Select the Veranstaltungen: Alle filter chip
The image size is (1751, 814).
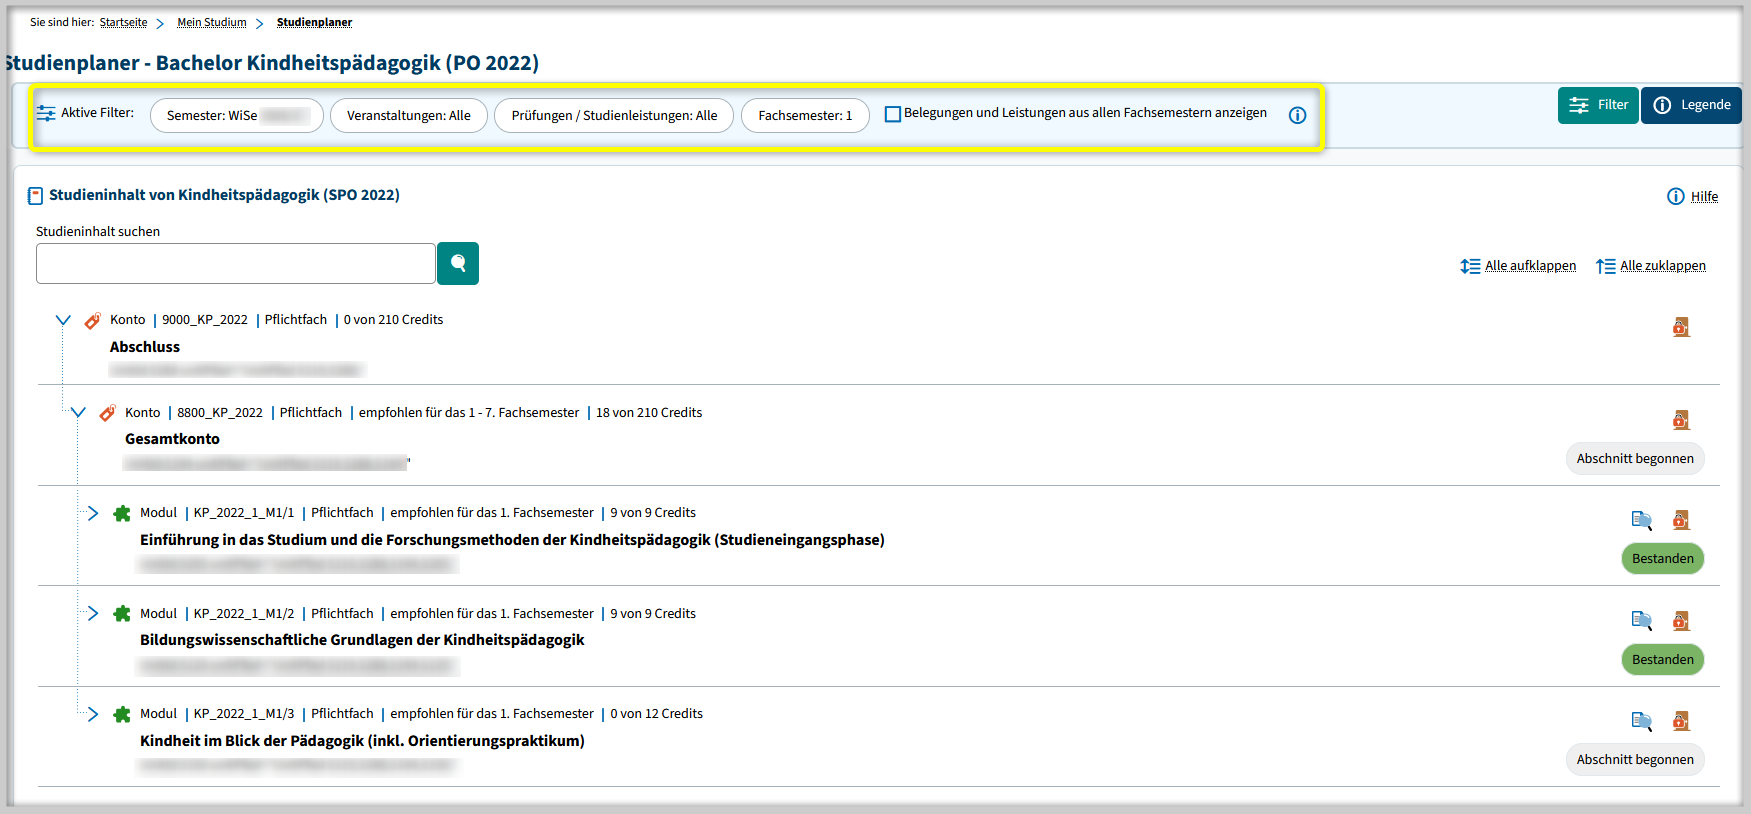coord(408,115)
